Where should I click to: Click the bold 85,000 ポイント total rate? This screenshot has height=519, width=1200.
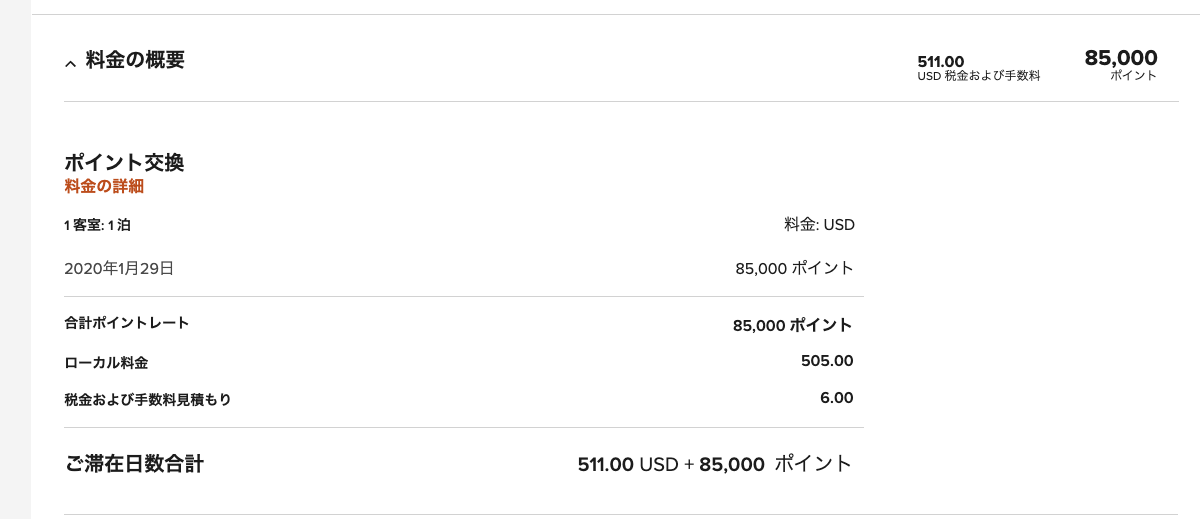click(792, 325)
